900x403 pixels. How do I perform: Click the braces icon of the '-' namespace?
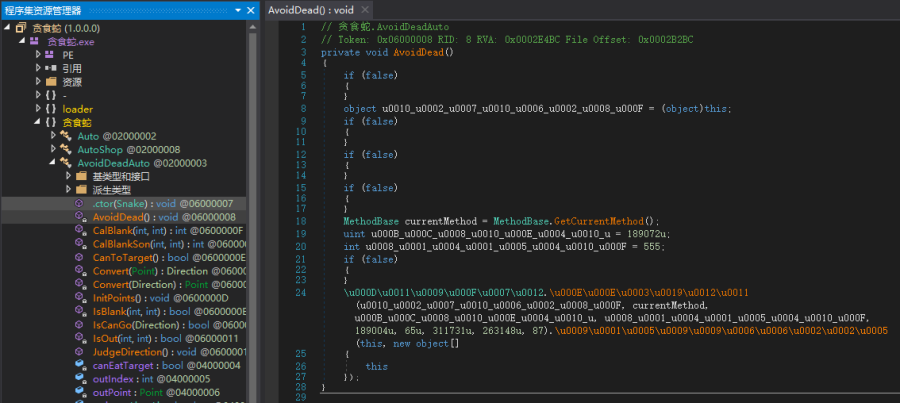click(x=50, y=95)
